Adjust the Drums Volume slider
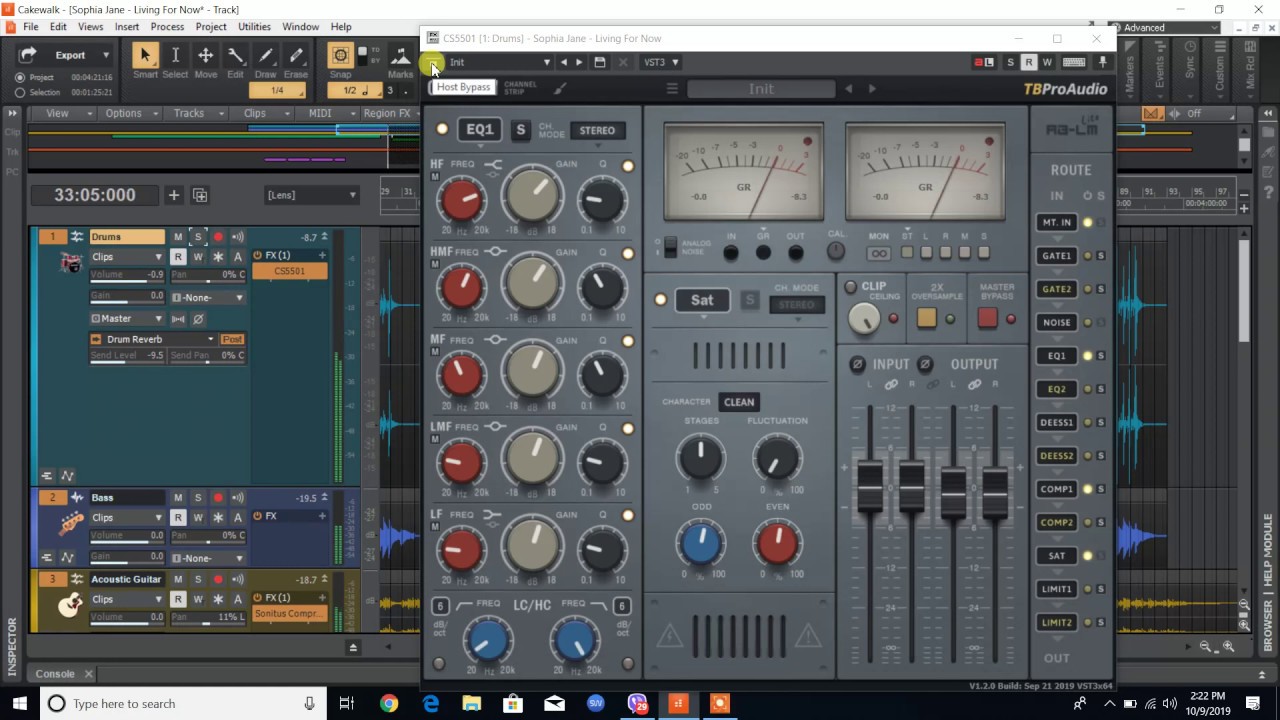The width and height of the screenshot is (1280, 720). (127, 275)
